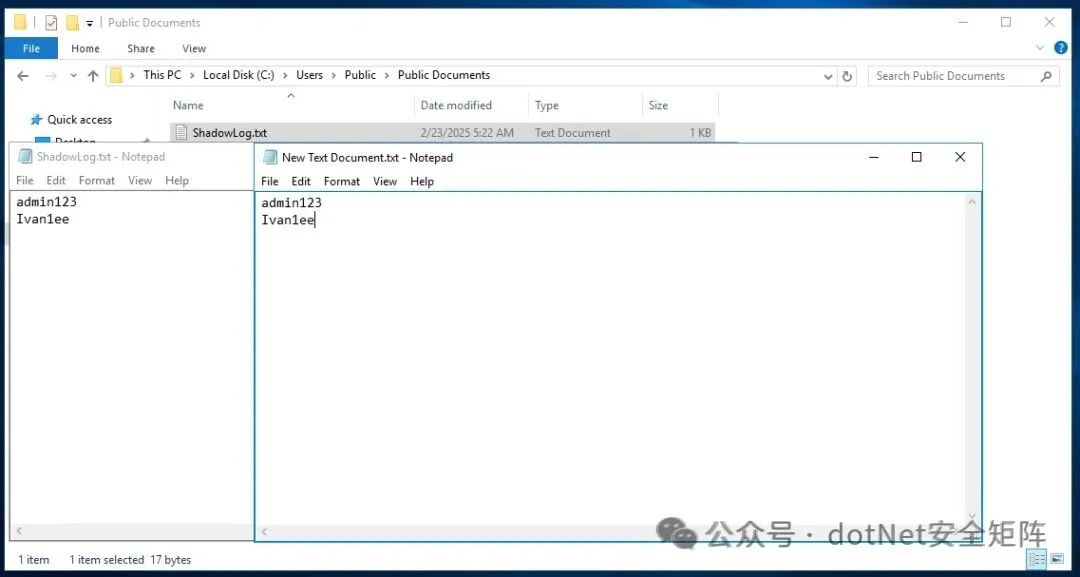This screenshot has height=577, width=1080.
Task: Click scroll left arrow in New Text Document
Action: pyautogui.click(x=264, y=532)
